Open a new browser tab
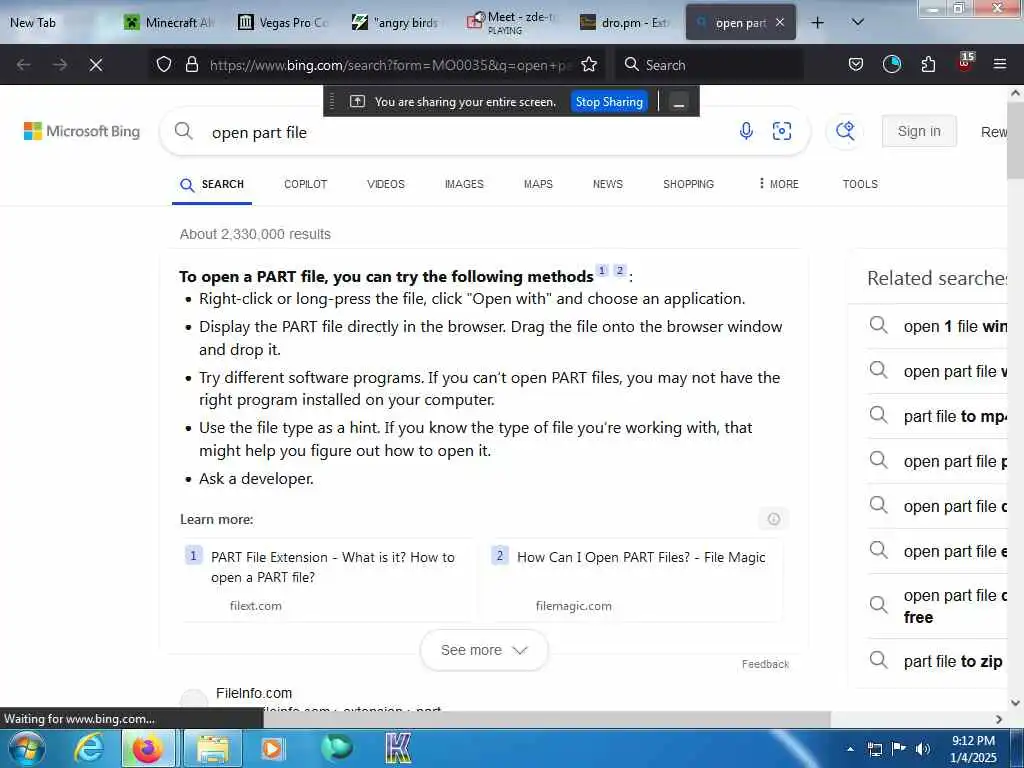This screenshot has height=768, width=1024. [817, 23]
